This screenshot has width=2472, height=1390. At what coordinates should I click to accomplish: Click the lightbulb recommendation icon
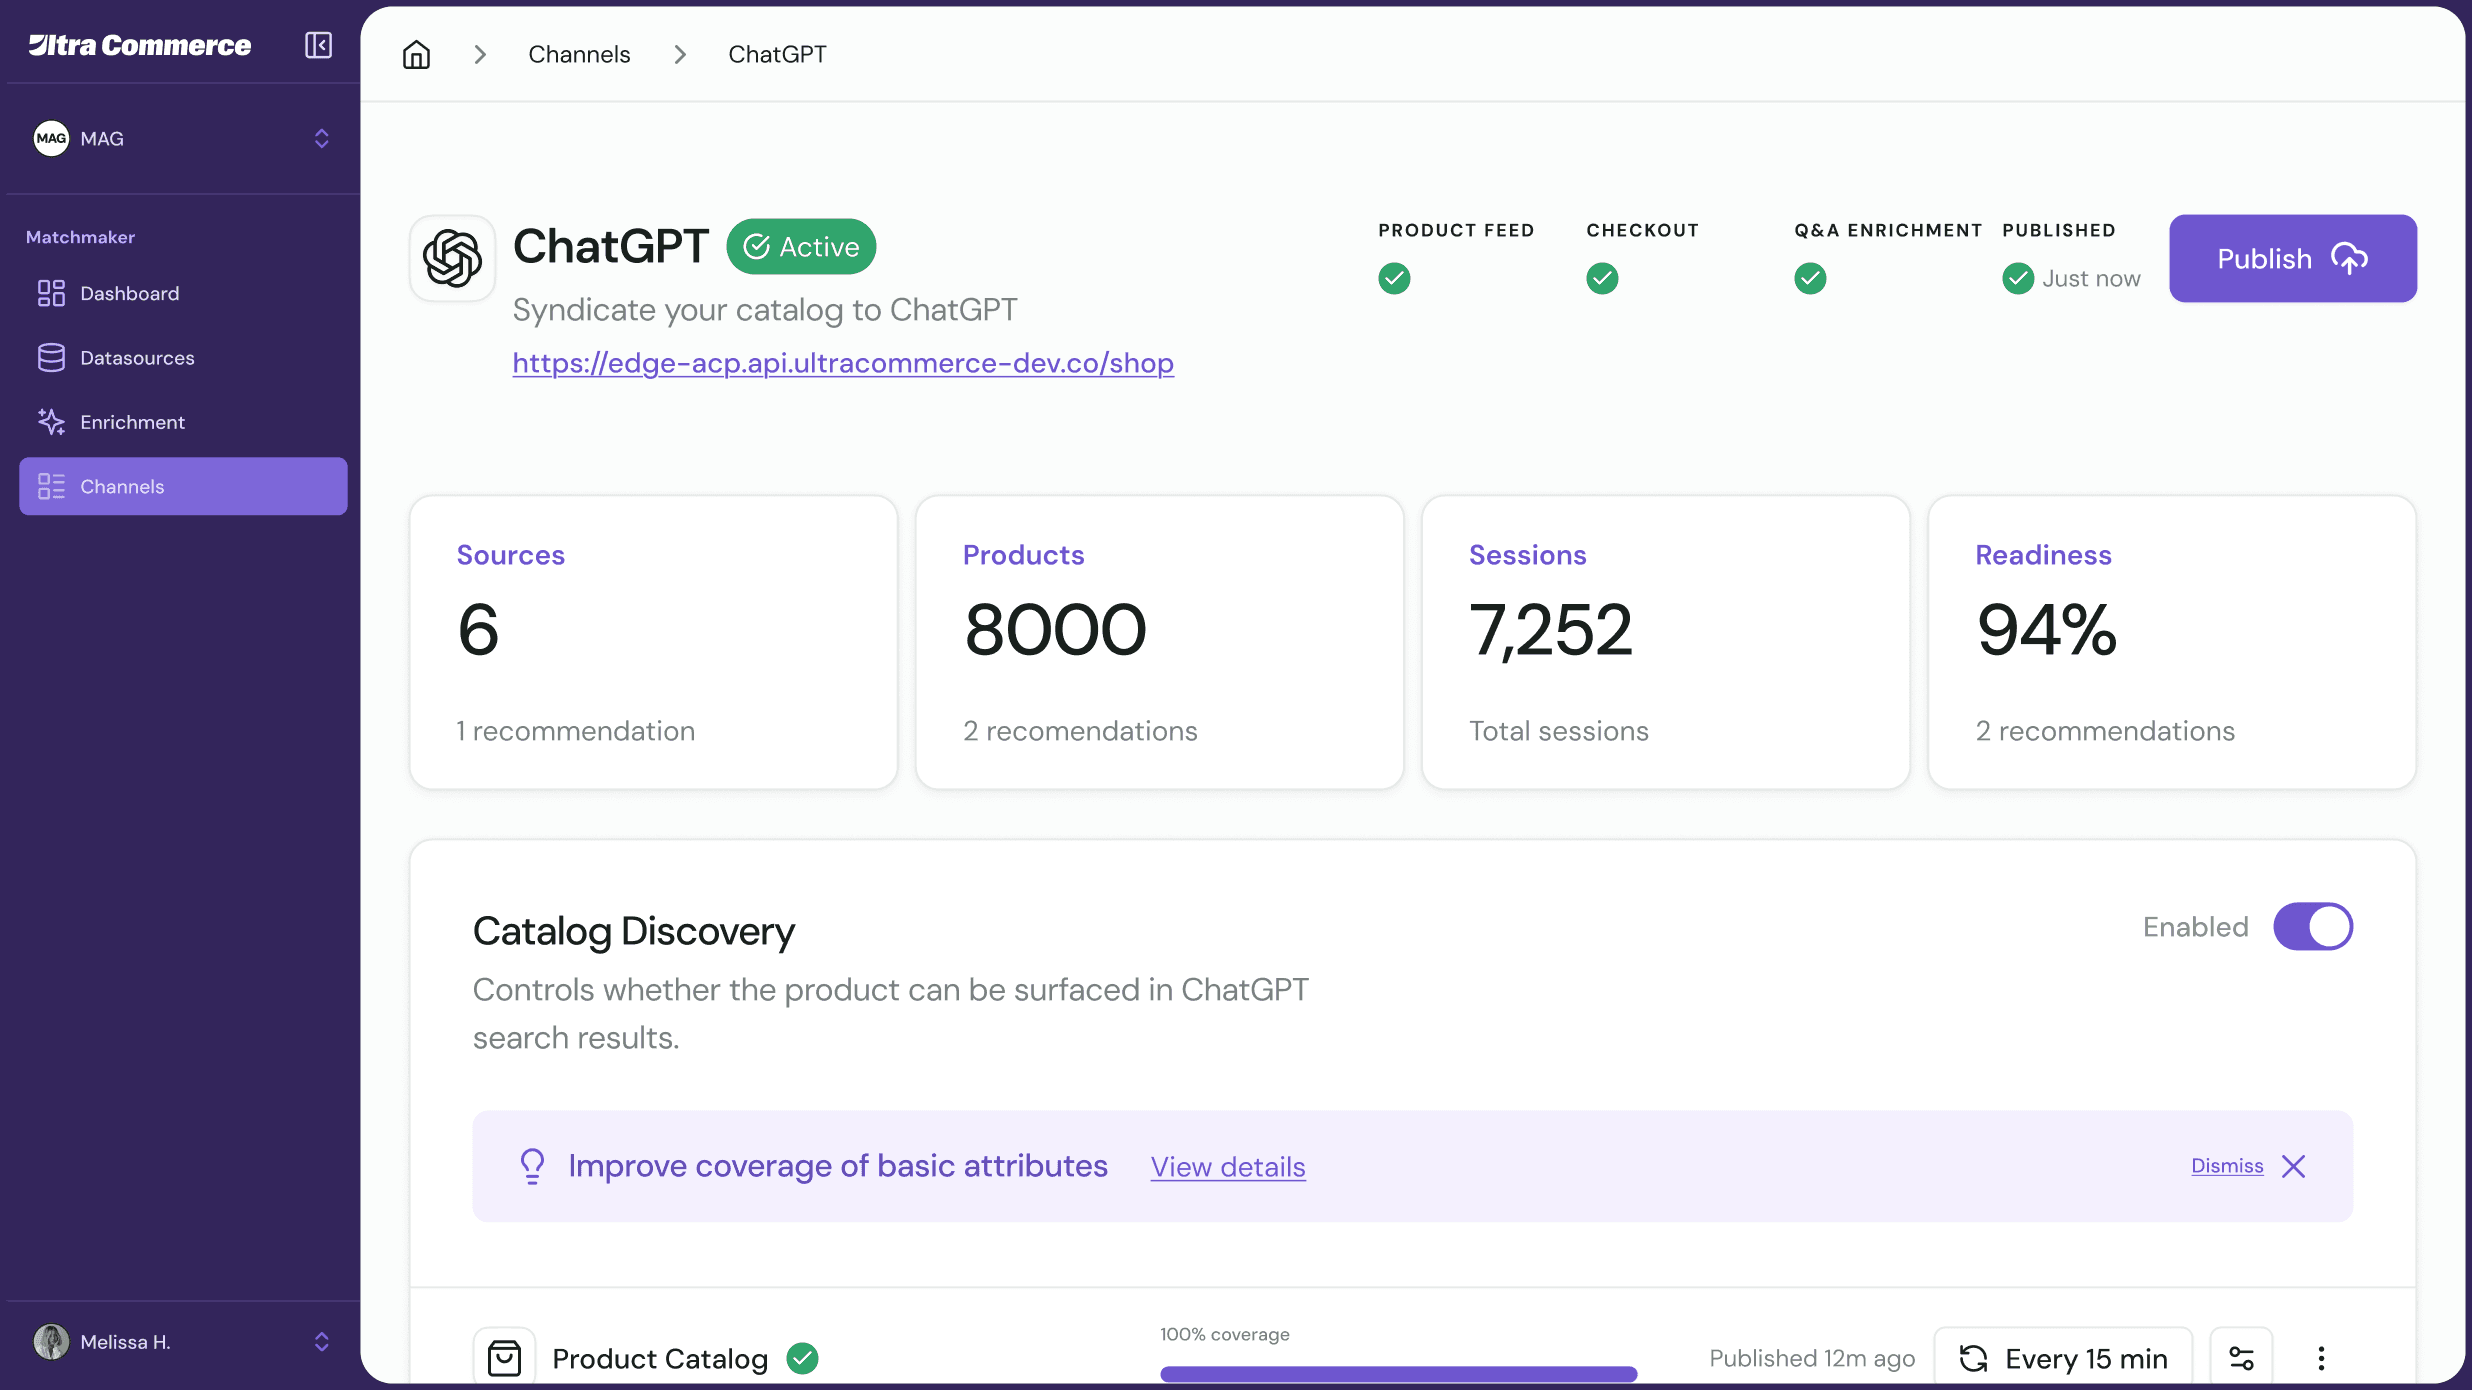[532, 1166]
